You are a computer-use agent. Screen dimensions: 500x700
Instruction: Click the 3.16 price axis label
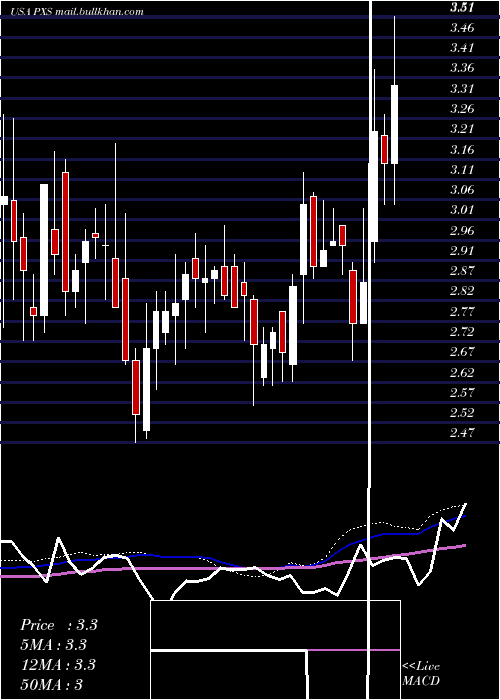tap(462, 149)
